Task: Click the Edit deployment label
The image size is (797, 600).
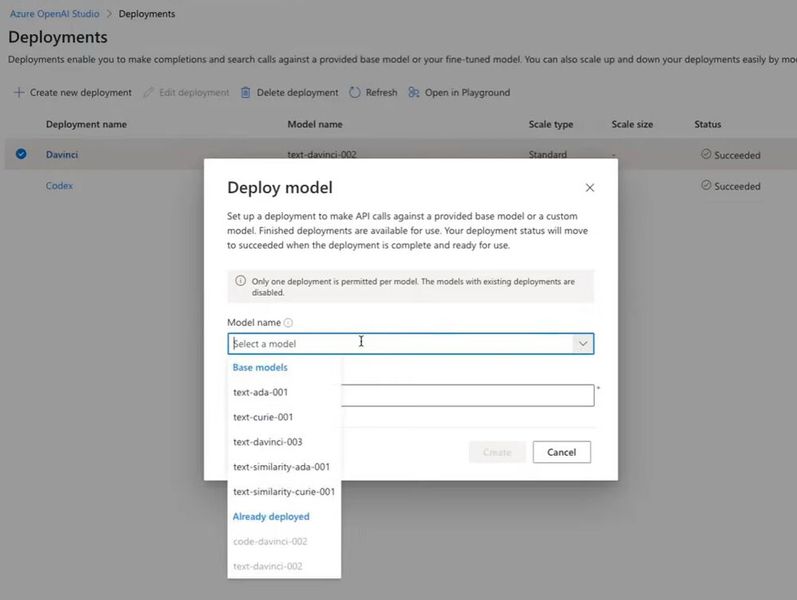Action: point(194,93)
